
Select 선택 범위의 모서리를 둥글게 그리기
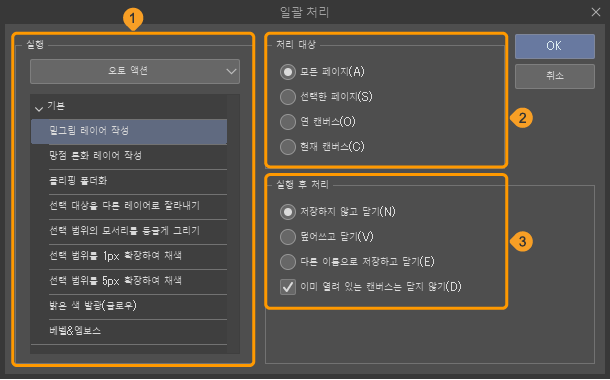click(129, 231)
